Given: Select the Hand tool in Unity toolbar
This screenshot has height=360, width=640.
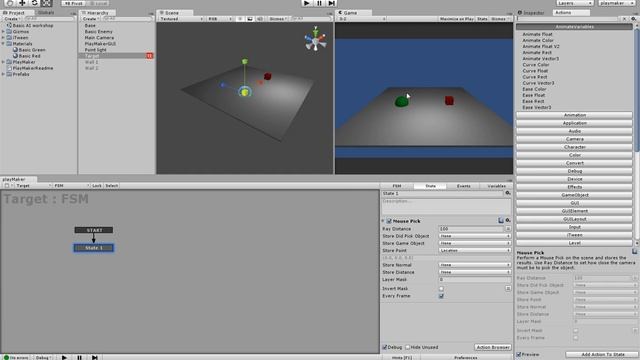Looking at the screenshot, I should [x=9, y=3].
